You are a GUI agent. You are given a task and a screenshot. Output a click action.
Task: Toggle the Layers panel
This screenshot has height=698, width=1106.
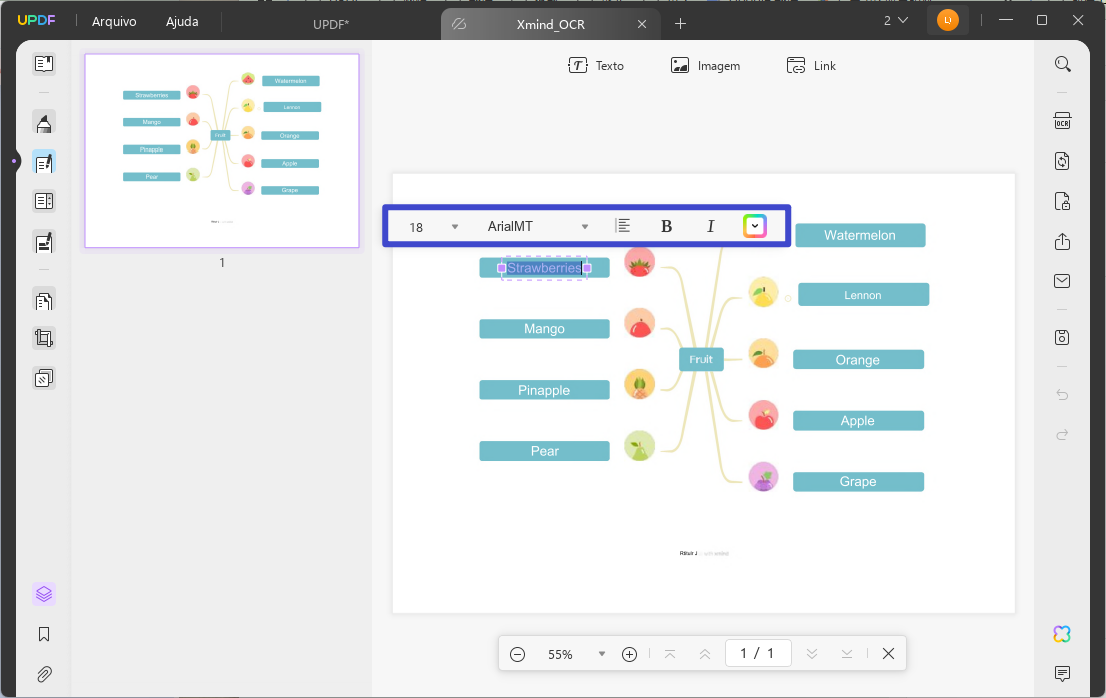43,593
